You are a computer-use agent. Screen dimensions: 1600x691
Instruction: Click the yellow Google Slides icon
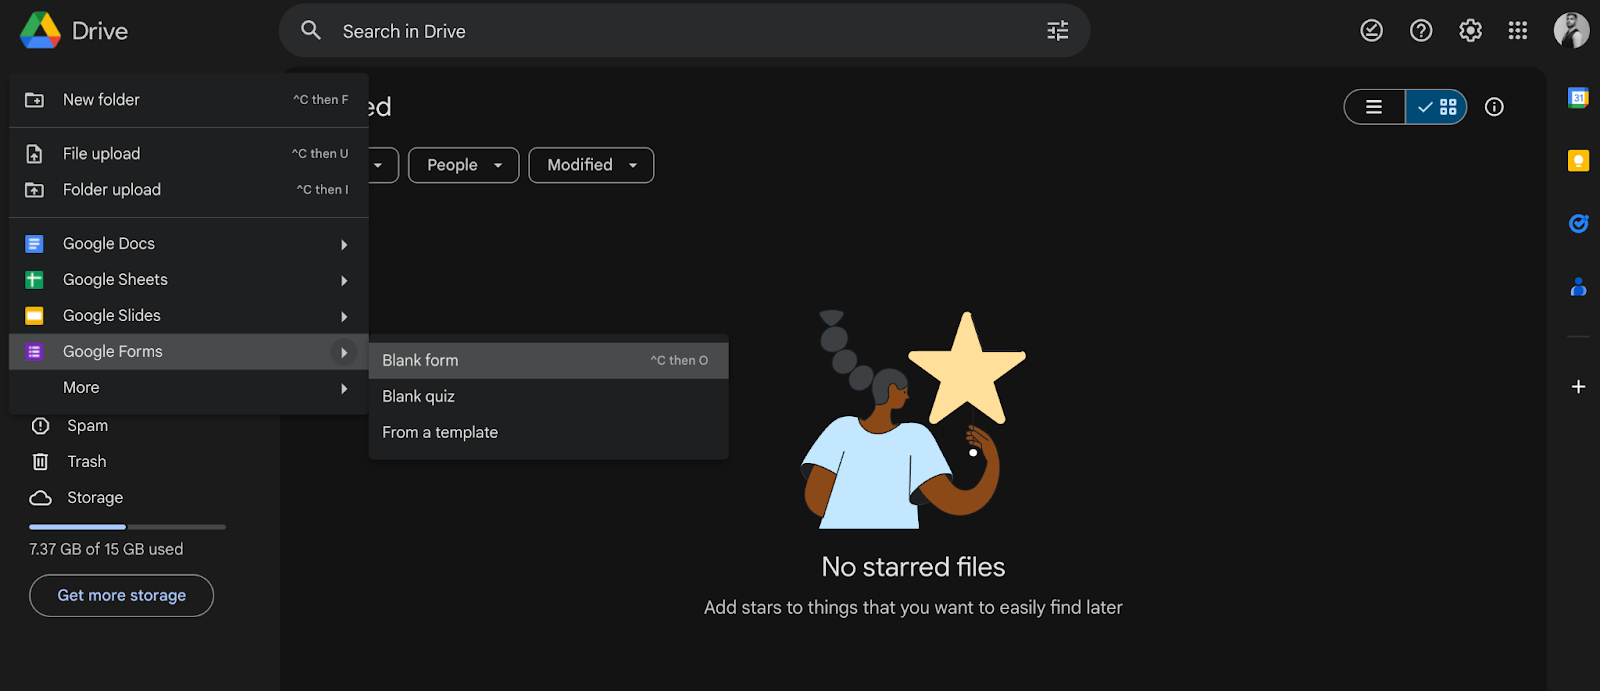click(x=34, y=316)
